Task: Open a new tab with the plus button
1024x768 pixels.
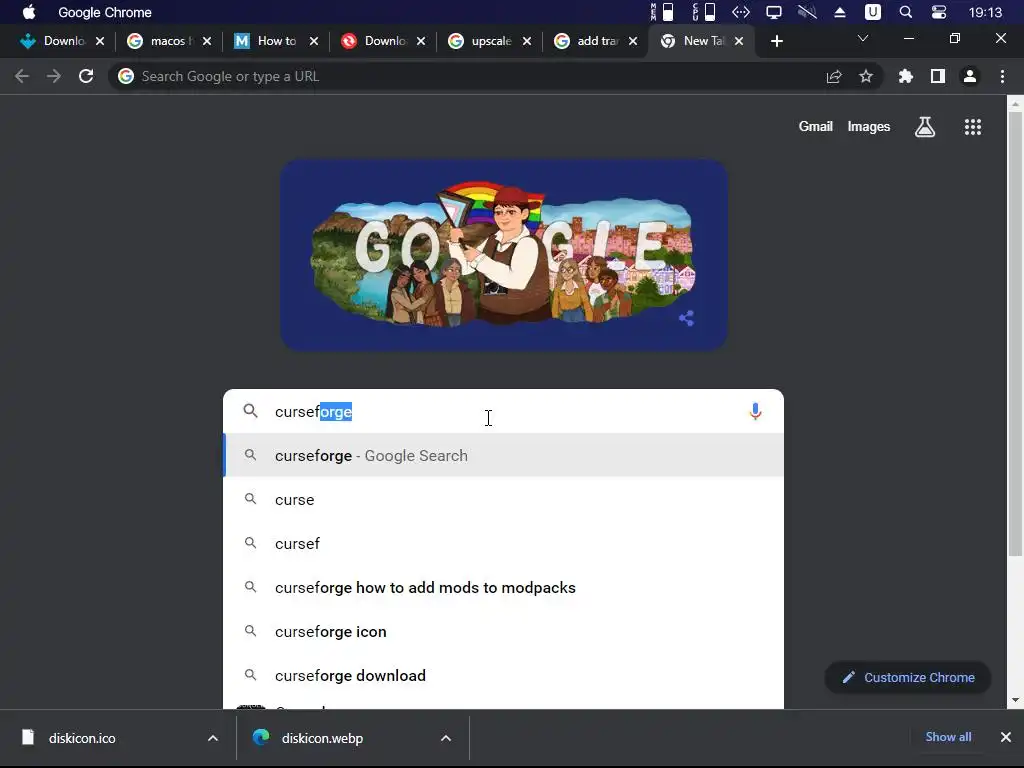Action: point(776,41)
